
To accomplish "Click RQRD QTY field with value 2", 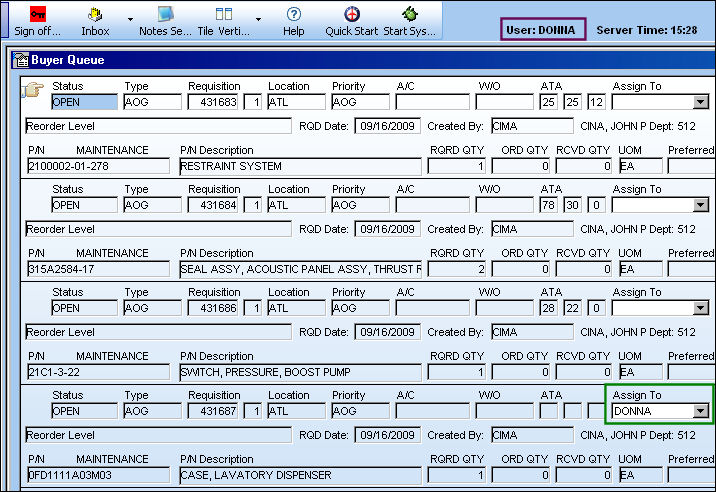I will (x=456, y=269).
